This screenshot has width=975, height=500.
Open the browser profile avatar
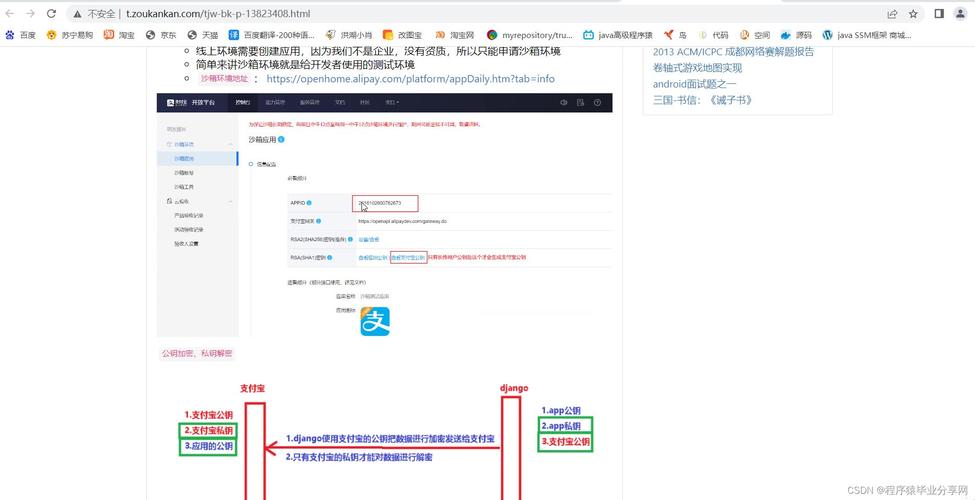pos(961,14)
